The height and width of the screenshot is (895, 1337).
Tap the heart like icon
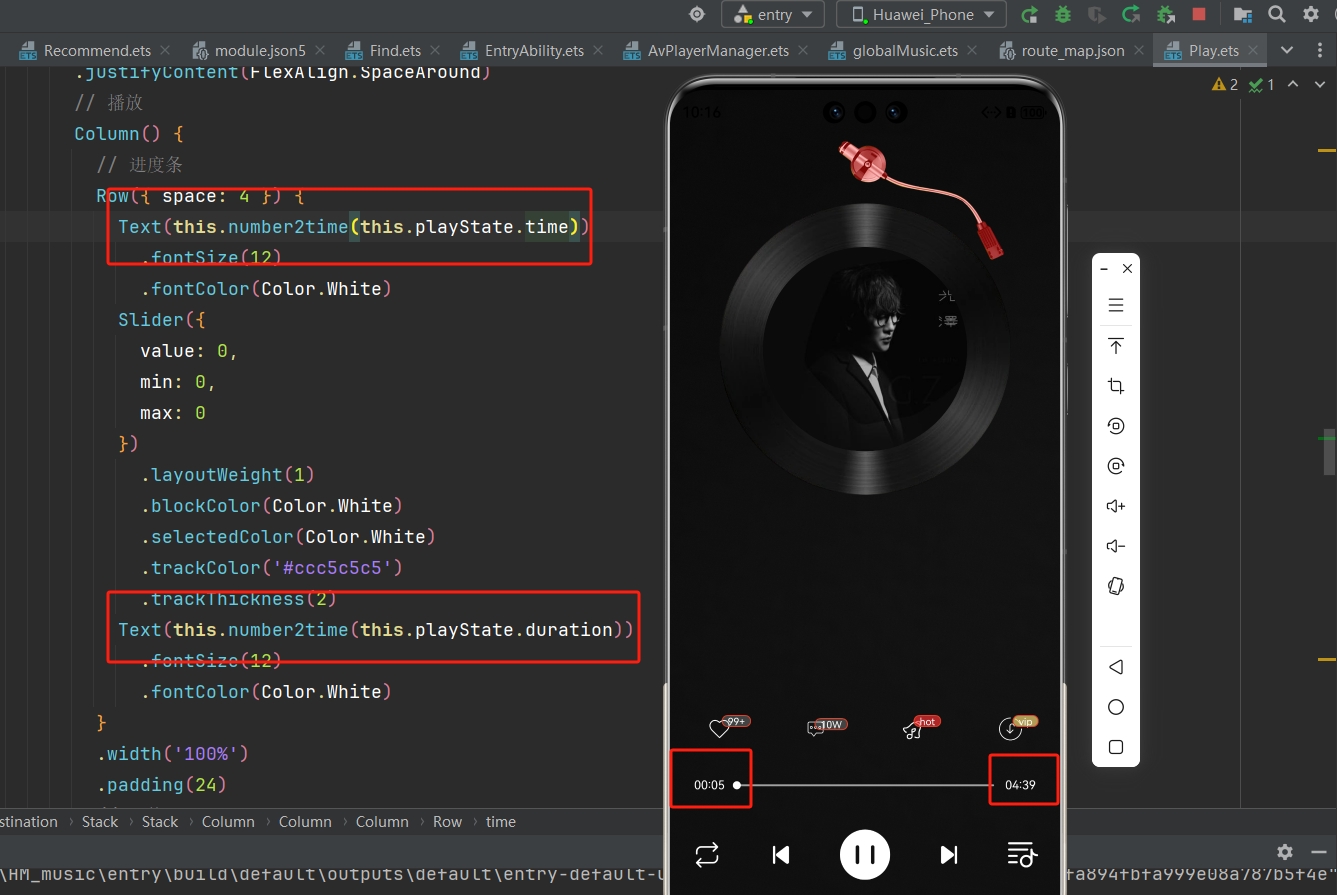click(x=719, y=729)
